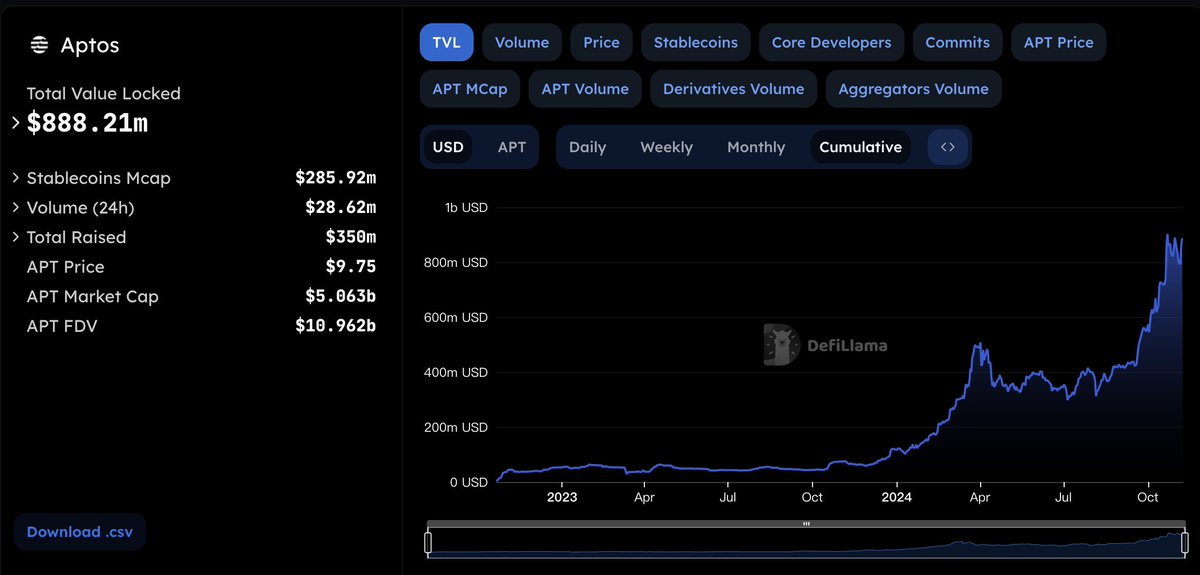Toggle the Derivatives Volume metric
Viewport: 1200px width, 575px height.
(734, 89)
